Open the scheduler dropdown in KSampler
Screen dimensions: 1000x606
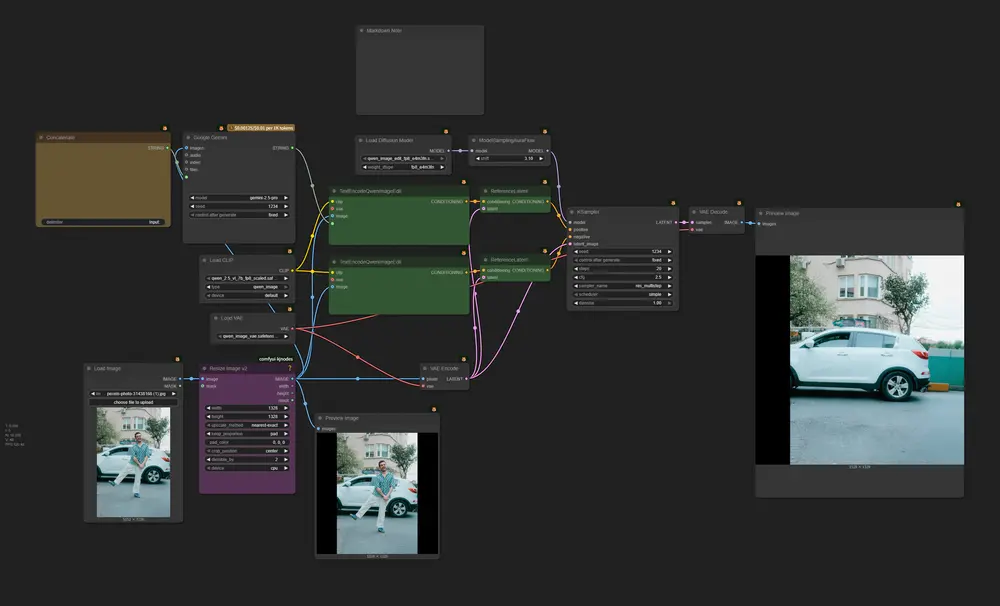pyautogui.click(x=622, y=294)
